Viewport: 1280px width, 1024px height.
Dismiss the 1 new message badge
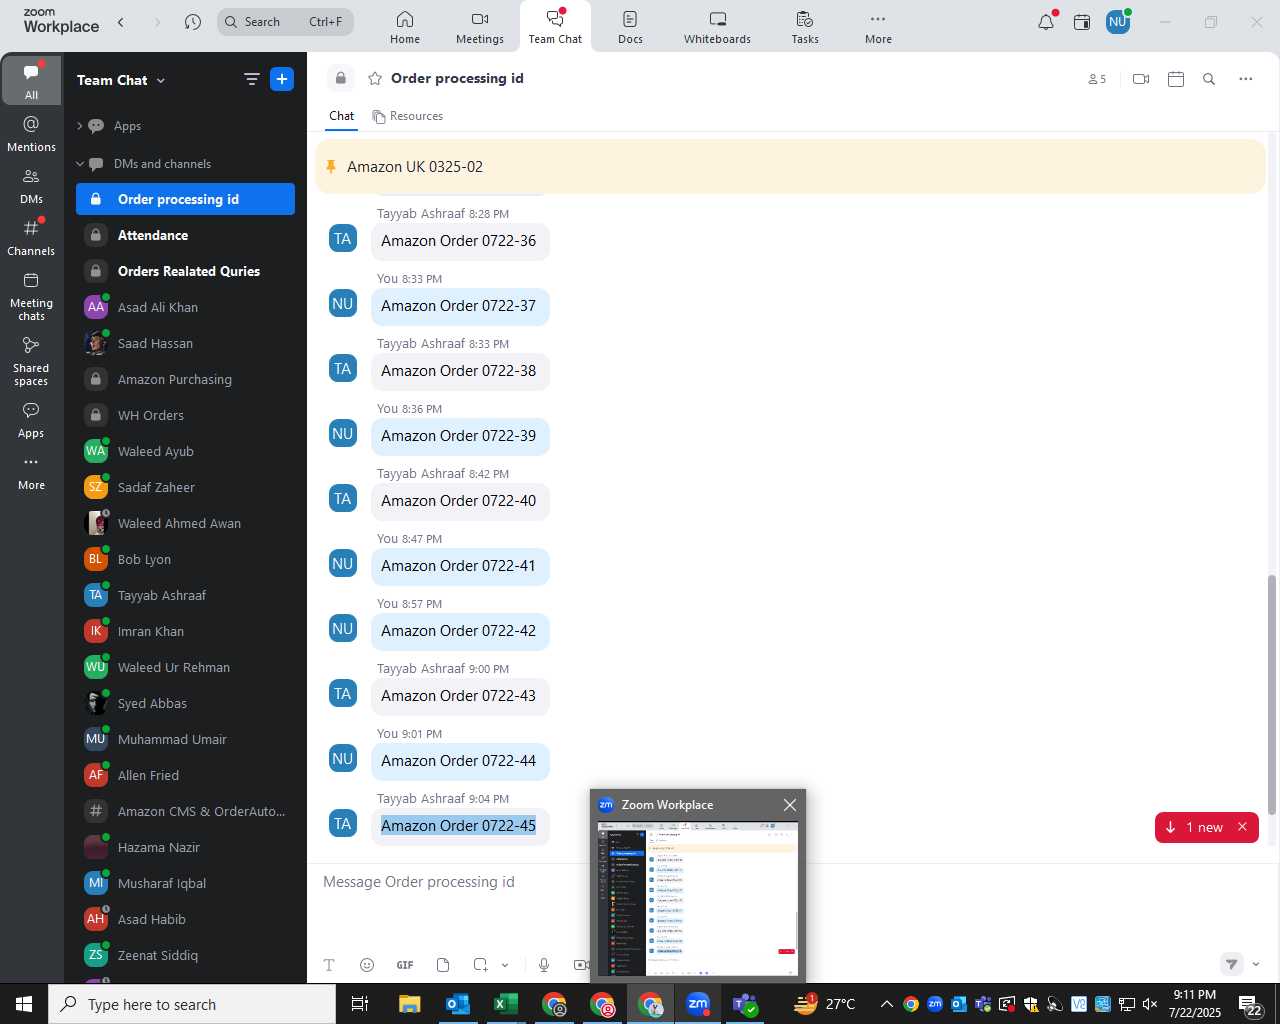click(x=1242, y=827)
